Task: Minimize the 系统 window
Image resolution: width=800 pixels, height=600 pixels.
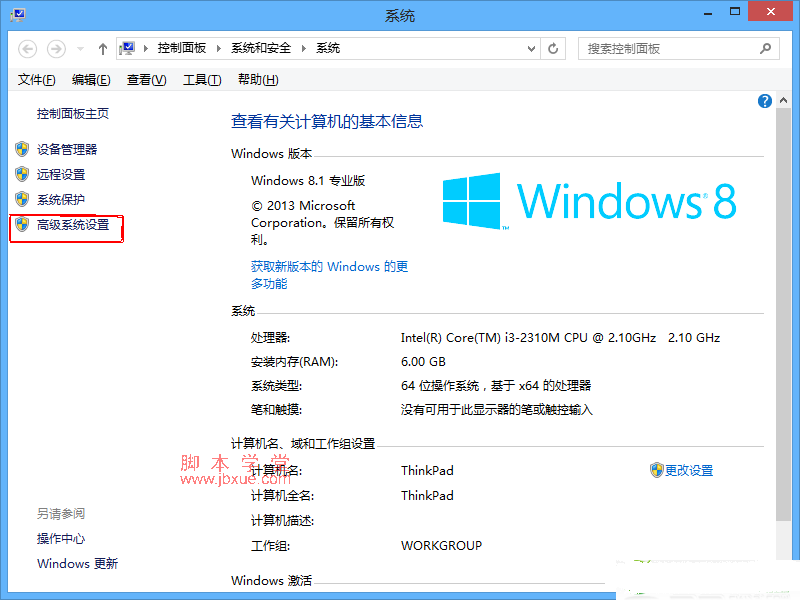Action: pos(708,13)
